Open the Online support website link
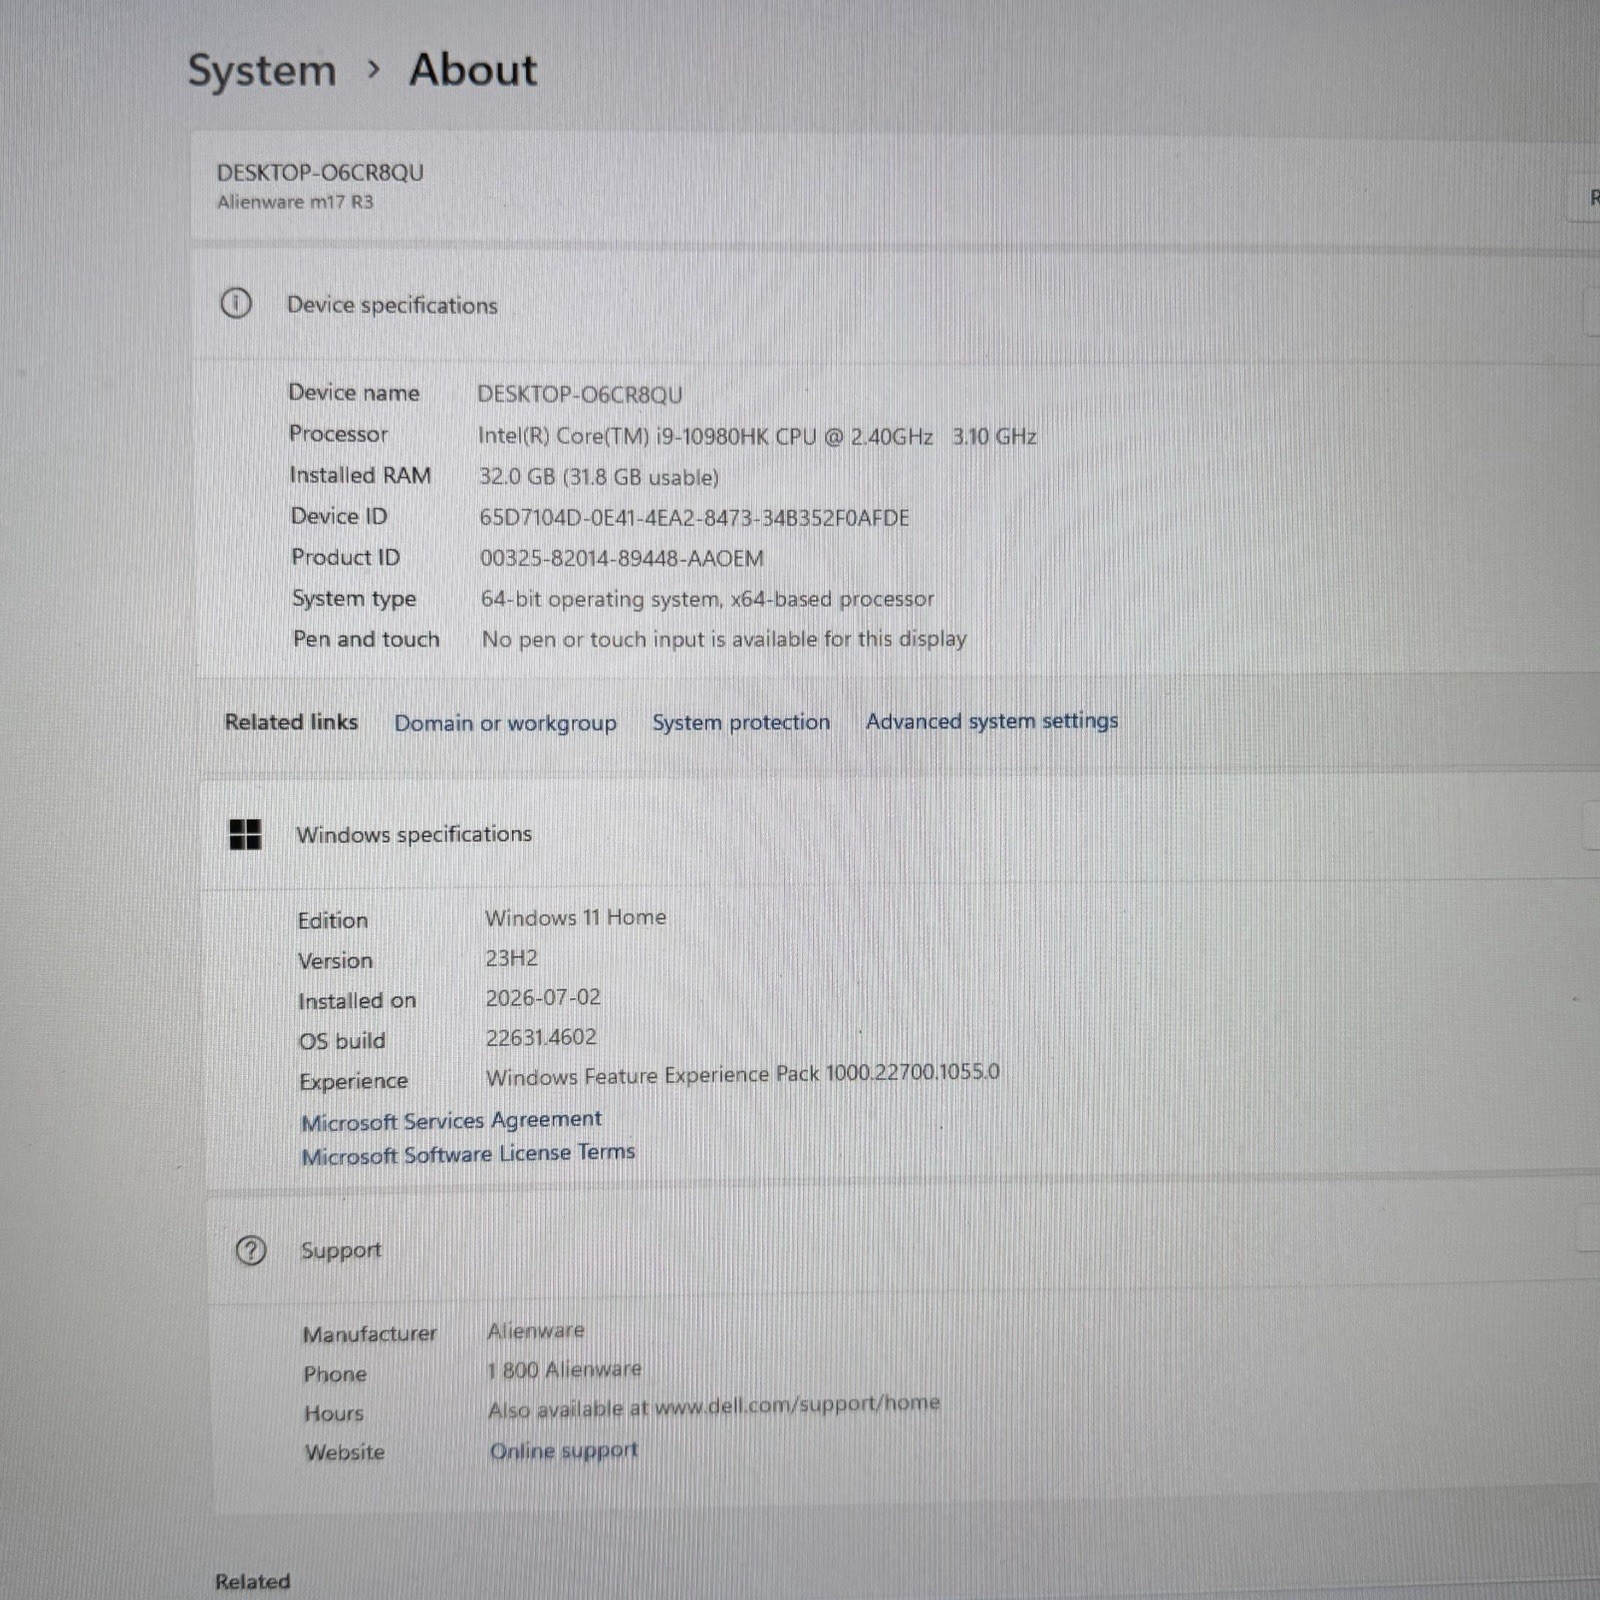The height and width of the screenshot is (1600, 1600). (x=563, y=1451)
